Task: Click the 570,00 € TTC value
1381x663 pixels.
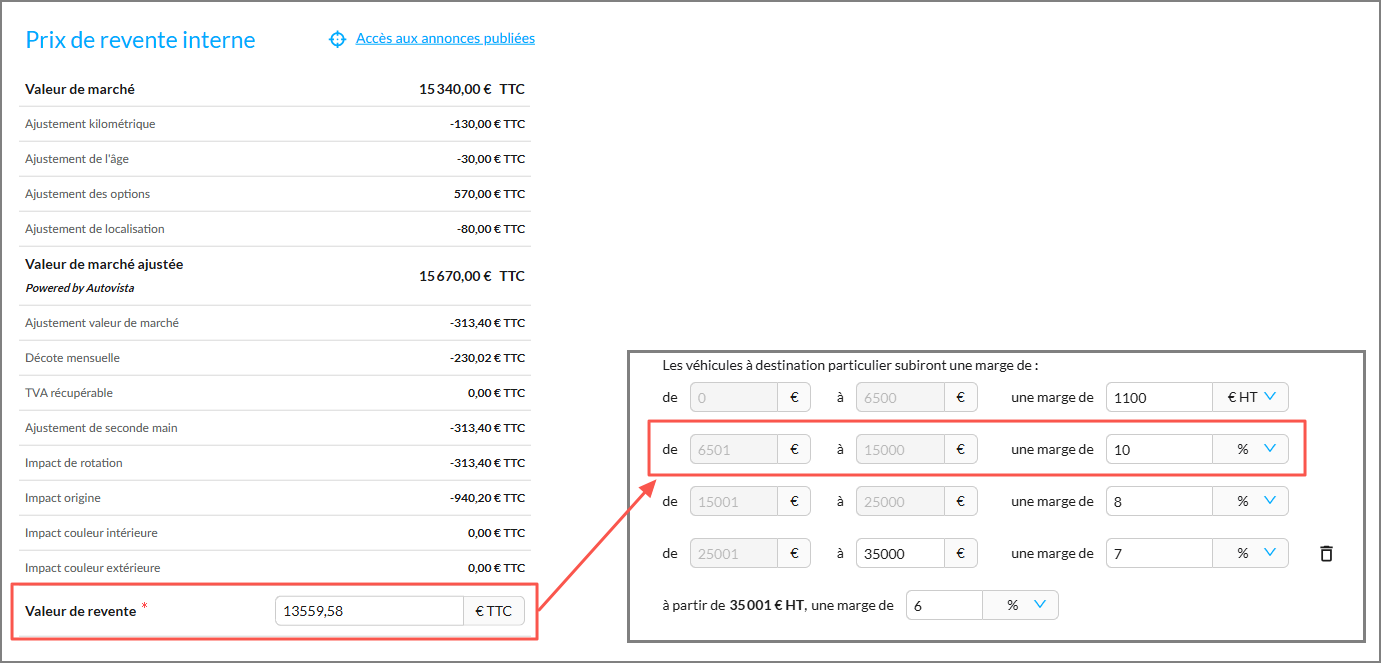Action: [x=490, y=194]
